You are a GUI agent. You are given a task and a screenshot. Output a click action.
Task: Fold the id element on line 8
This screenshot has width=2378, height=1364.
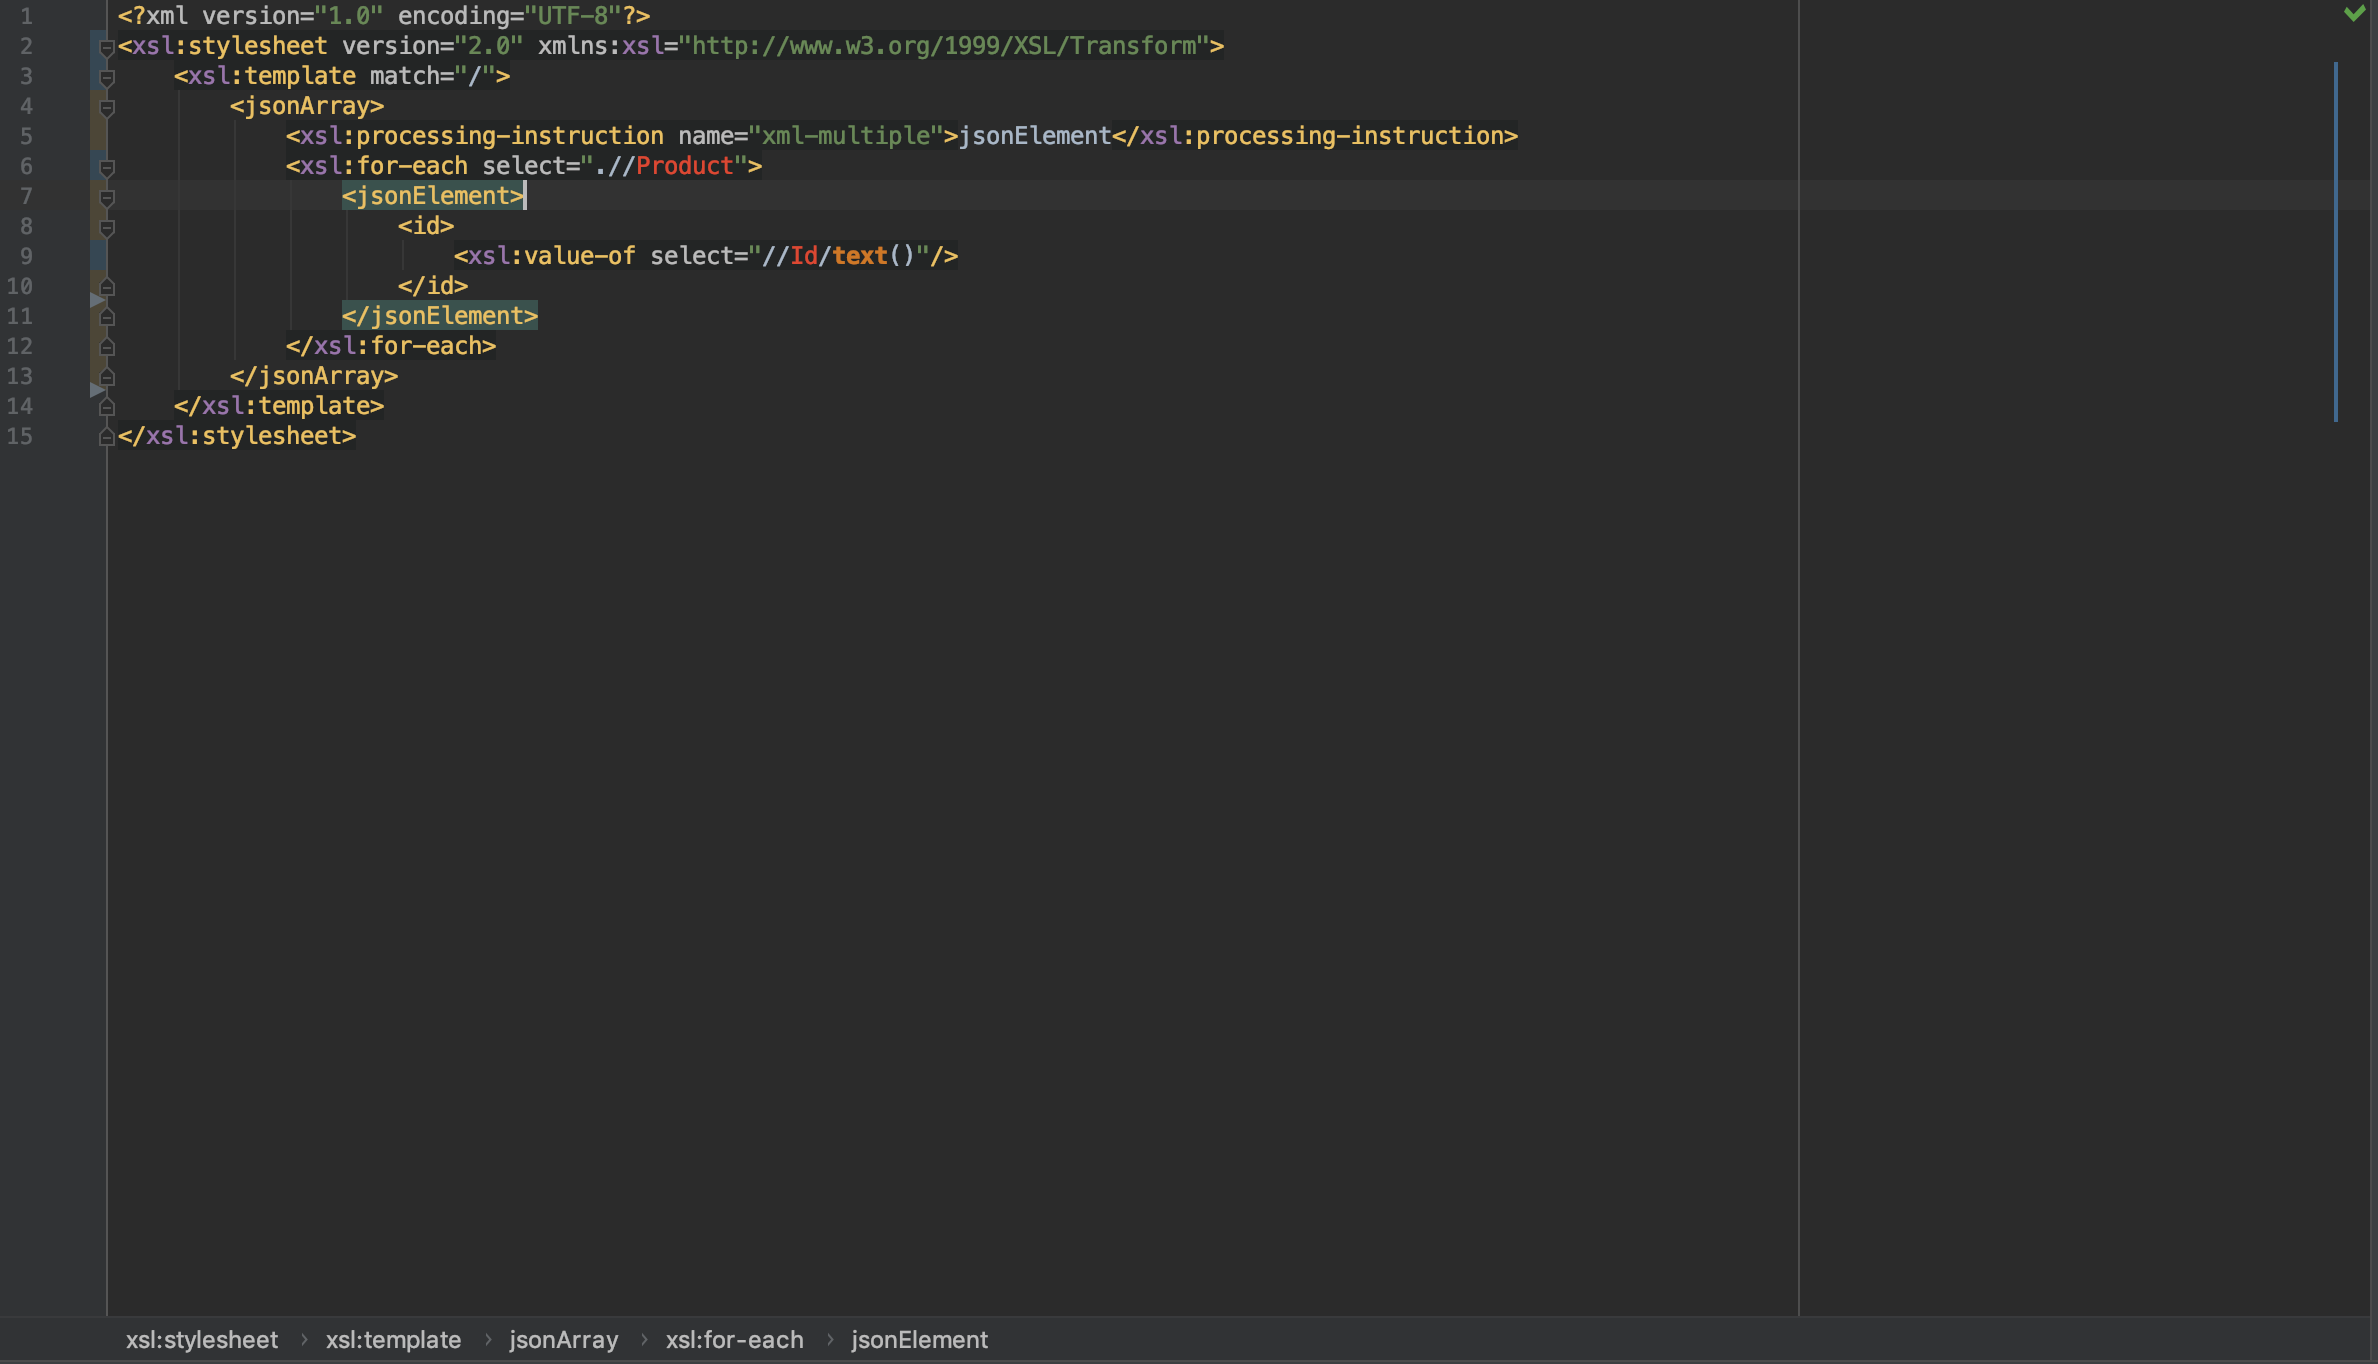(107, 227)
